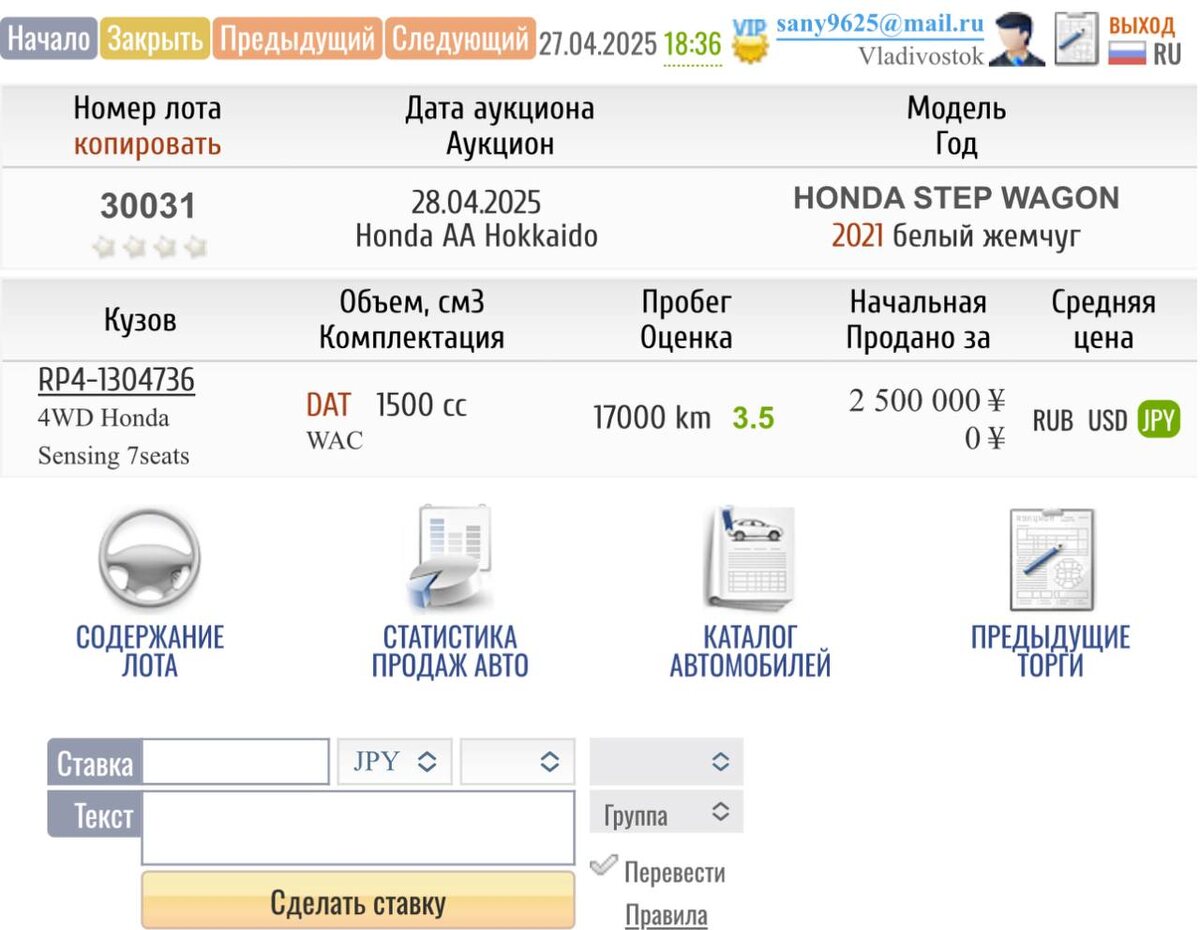Viewport: 1200px width, 930px height.
Task: Open chassis number RP4-1304736 link
Action: (116, 380)
